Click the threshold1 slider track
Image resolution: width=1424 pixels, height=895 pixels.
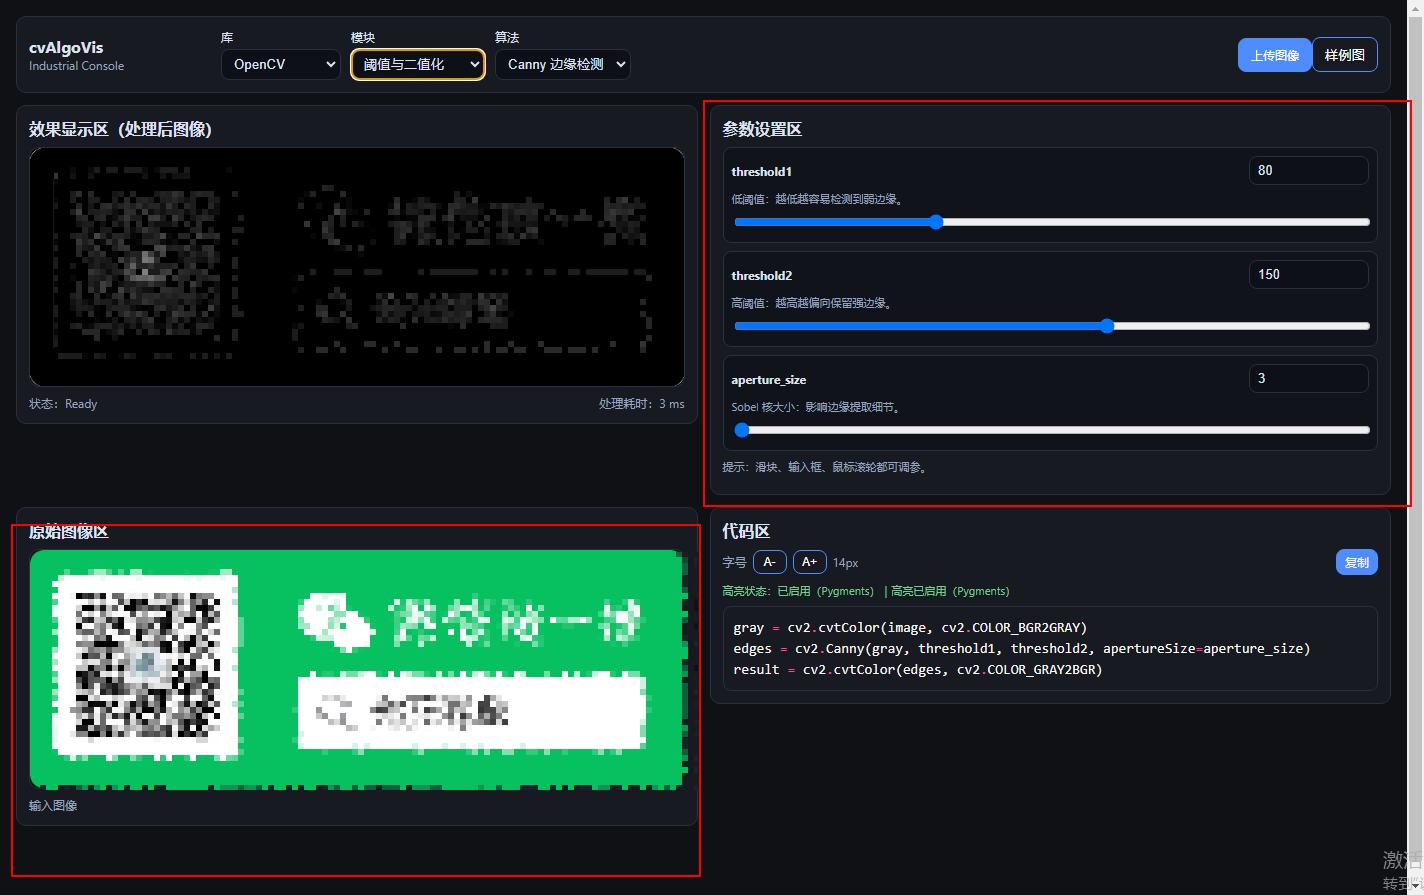coord(1052,222)
